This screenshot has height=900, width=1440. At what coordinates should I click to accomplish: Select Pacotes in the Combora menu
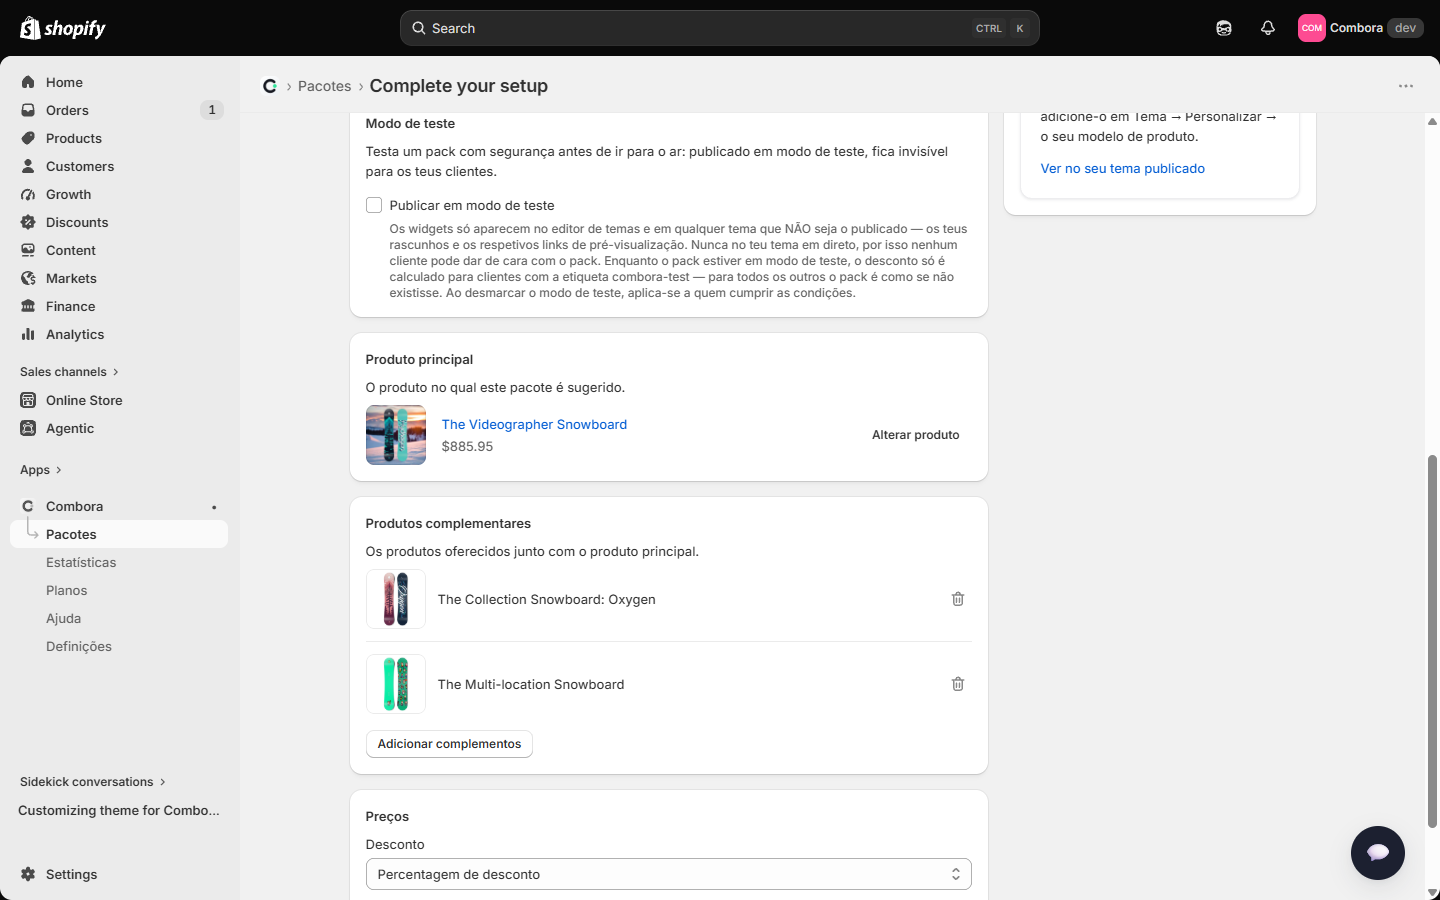tap(119, 534)
